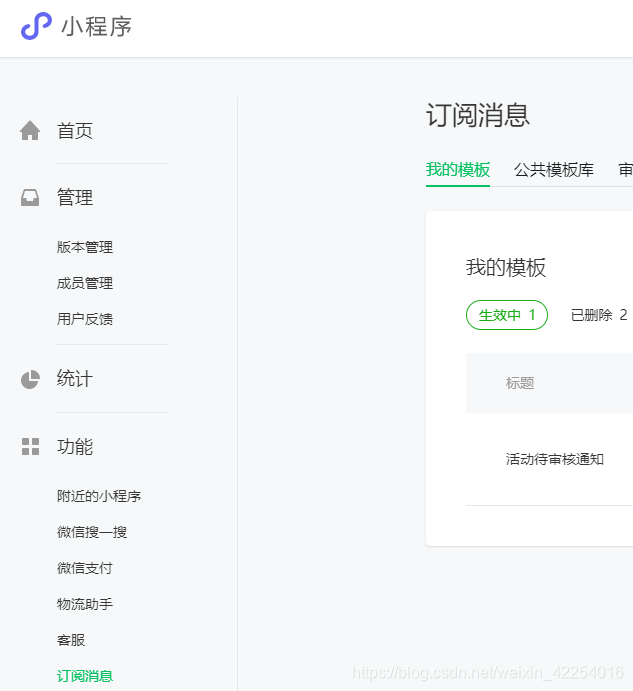
Task: Click the 活动待审核通知 template row
Action: point(555,459)
